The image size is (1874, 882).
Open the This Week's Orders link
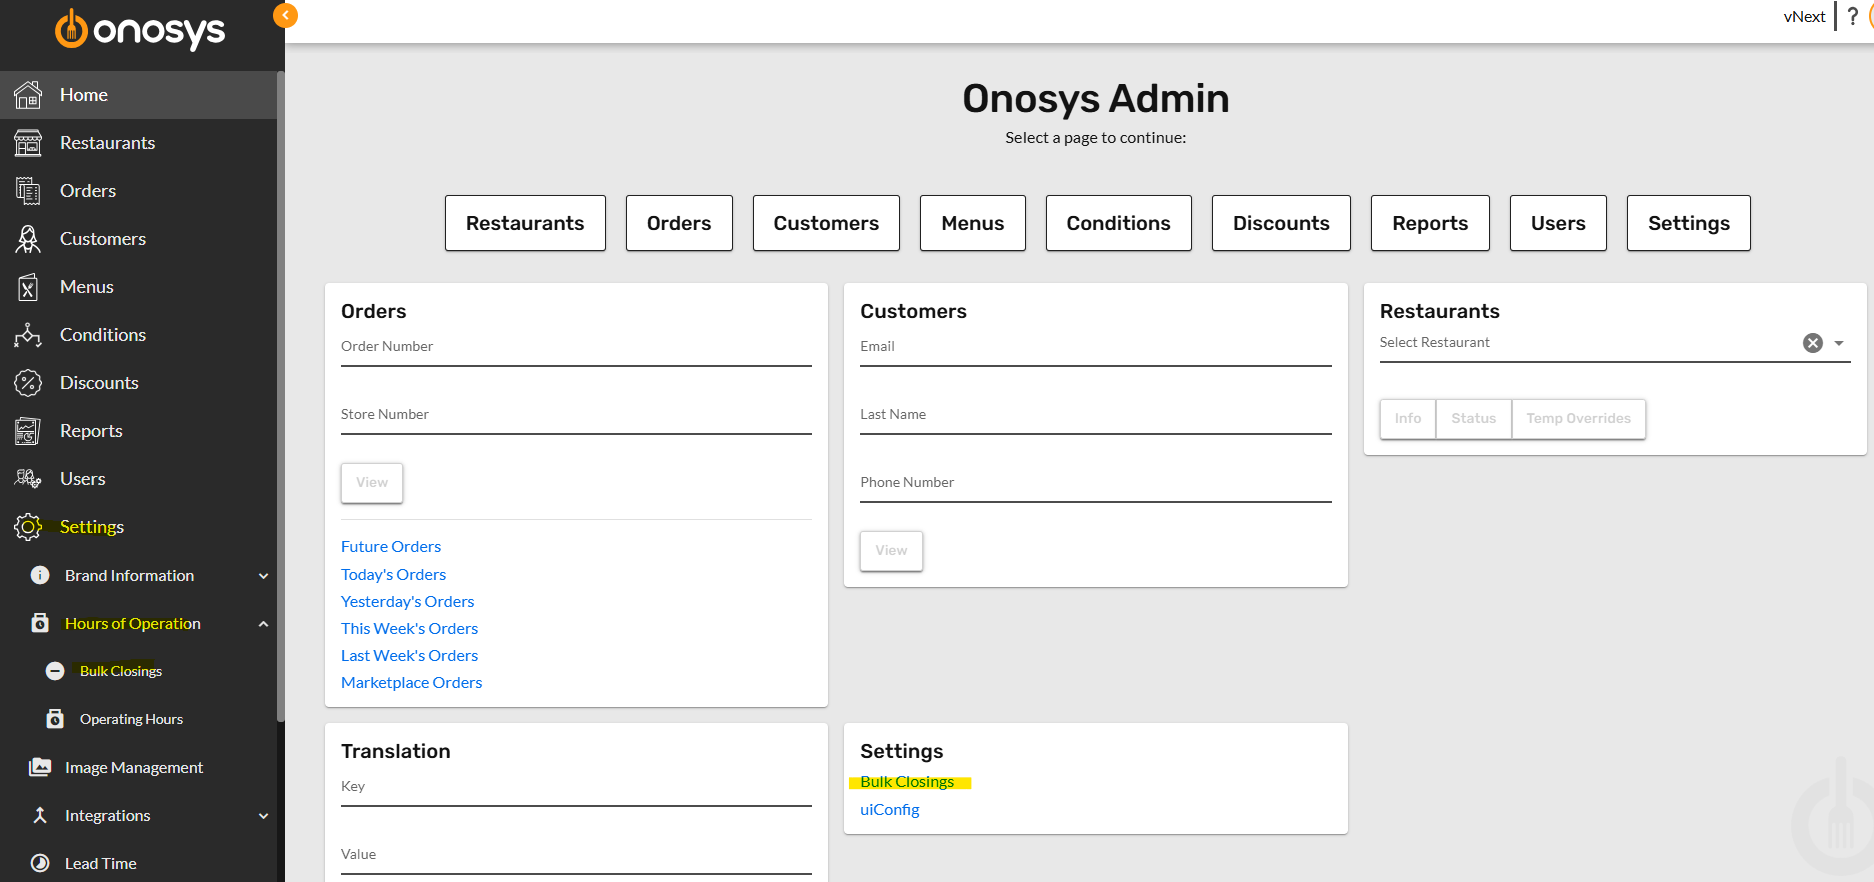click(x=409, y=629)
